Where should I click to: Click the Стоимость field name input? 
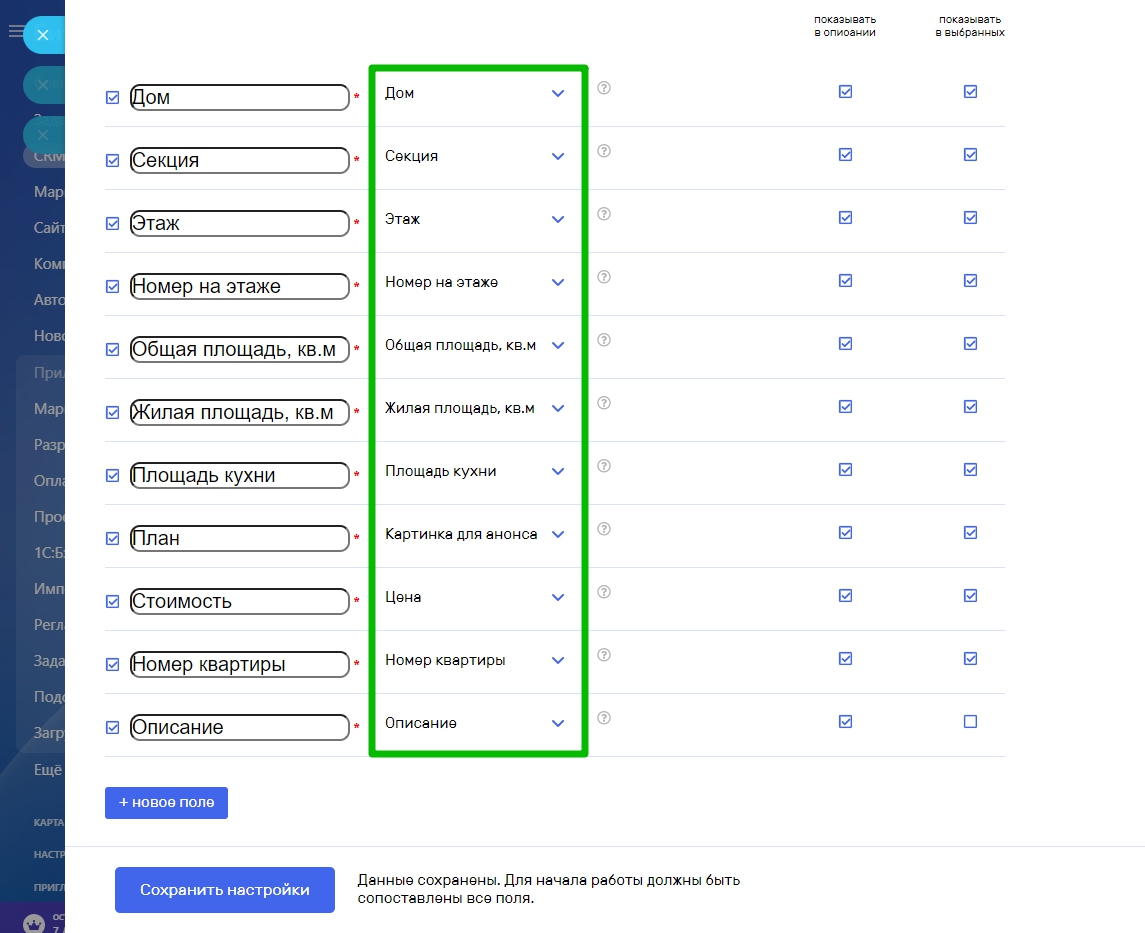pos(240,601)
